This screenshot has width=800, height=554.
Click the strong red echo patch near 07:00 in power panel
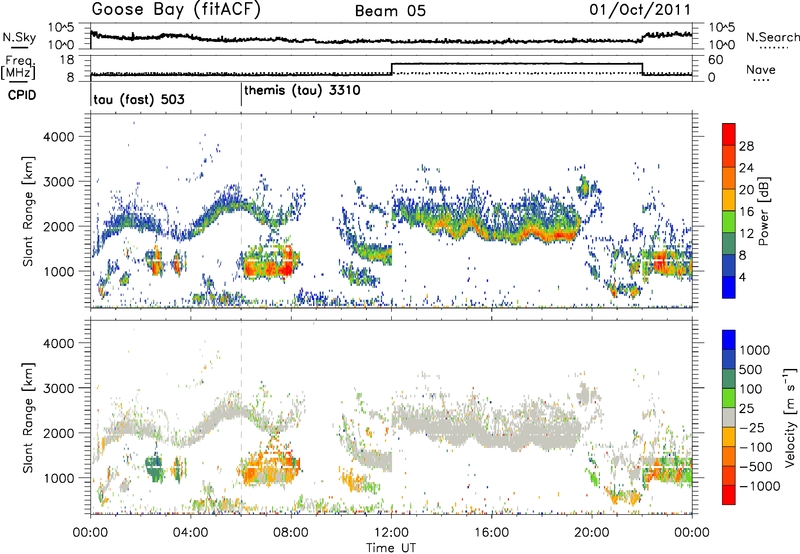270,262
